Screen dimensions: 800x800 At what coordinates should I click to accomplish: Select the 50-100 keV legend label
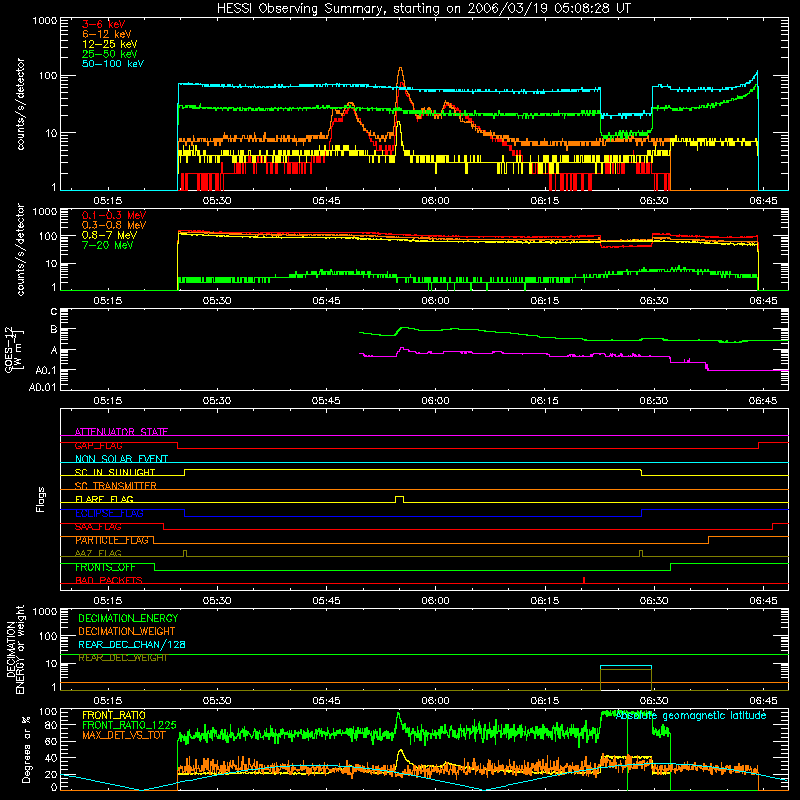pos(113,64)
